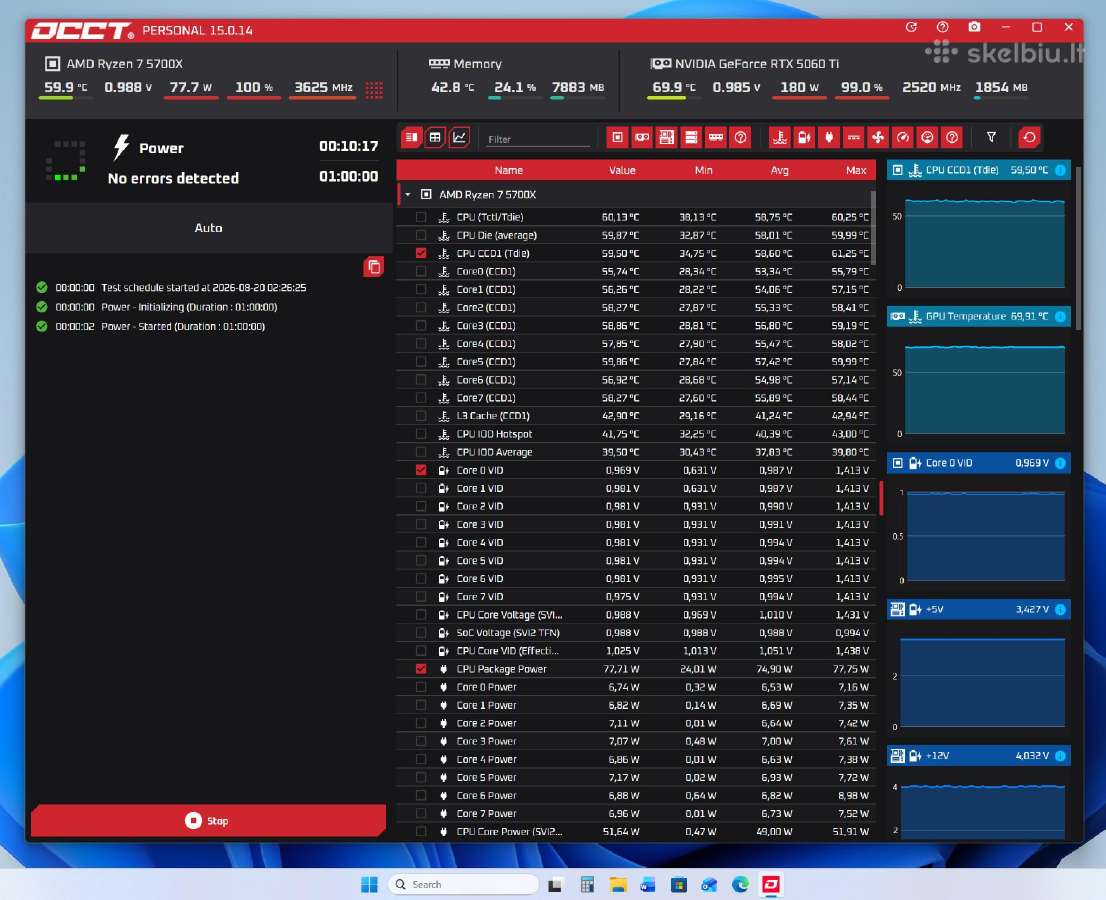Viewport: 1106px width, 900px height.
Task: Check the SoC Voltage (SVI2 TFN) checkbox
Action: coord(421,633)
